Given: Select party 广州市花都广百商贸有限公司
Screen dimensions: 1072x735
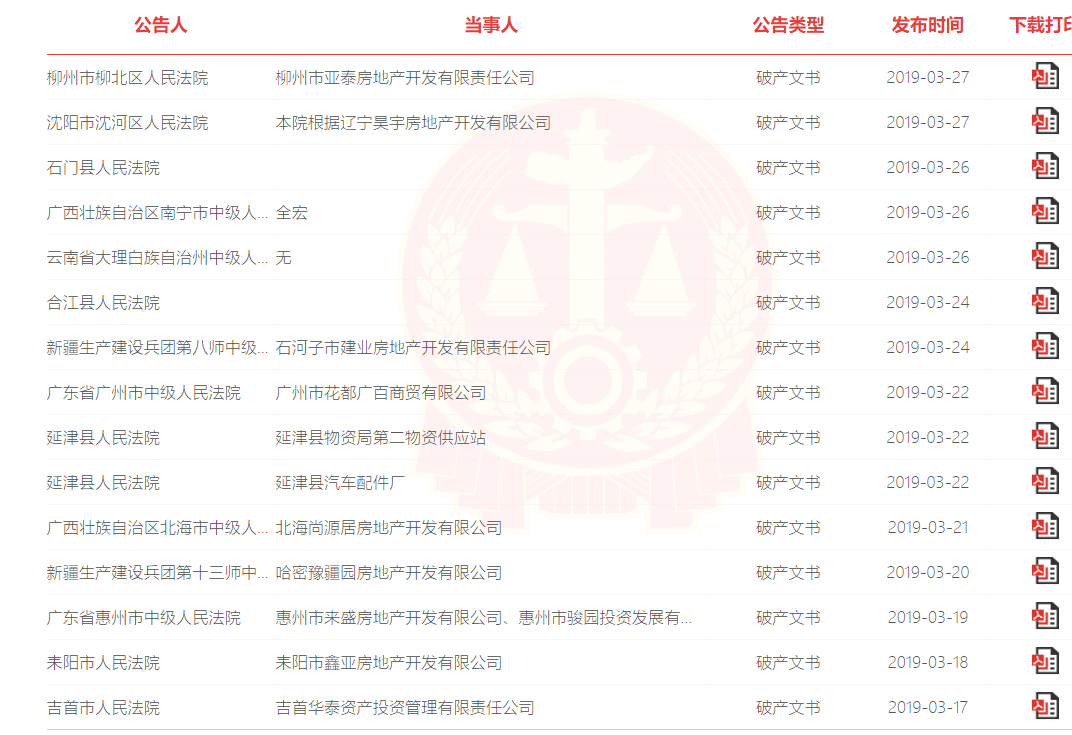Looking at the screenshot, I should click(381, 393).
